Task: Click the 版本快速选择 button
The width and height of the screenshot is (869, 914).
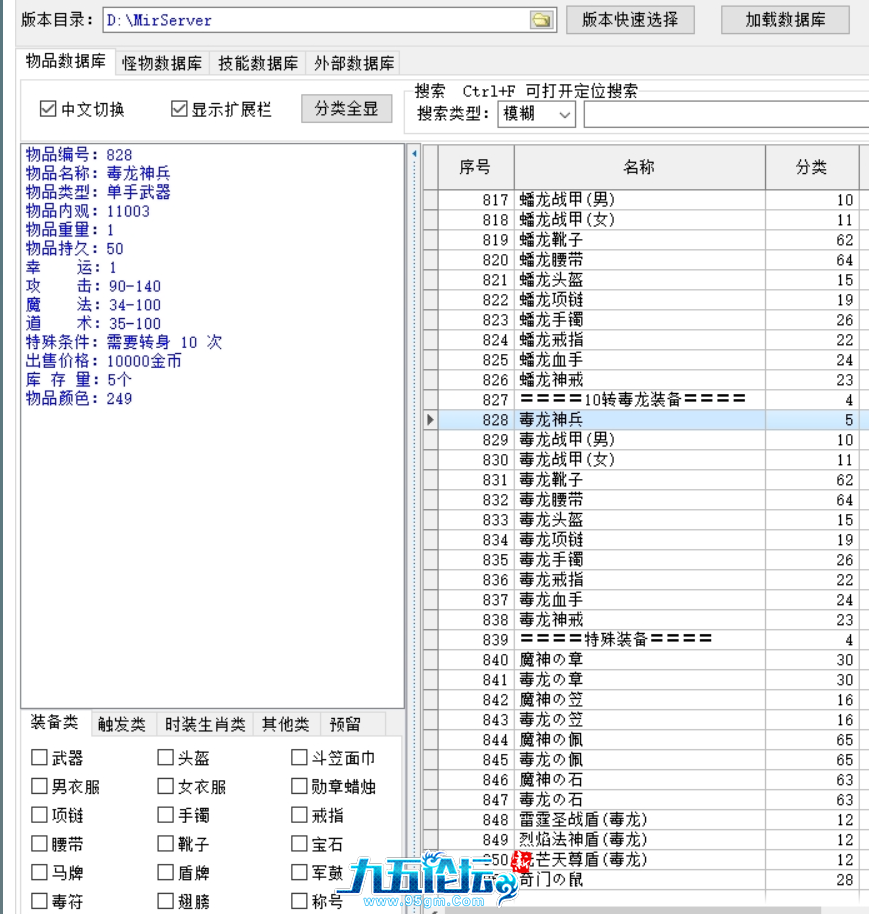Action: (630, 20)
